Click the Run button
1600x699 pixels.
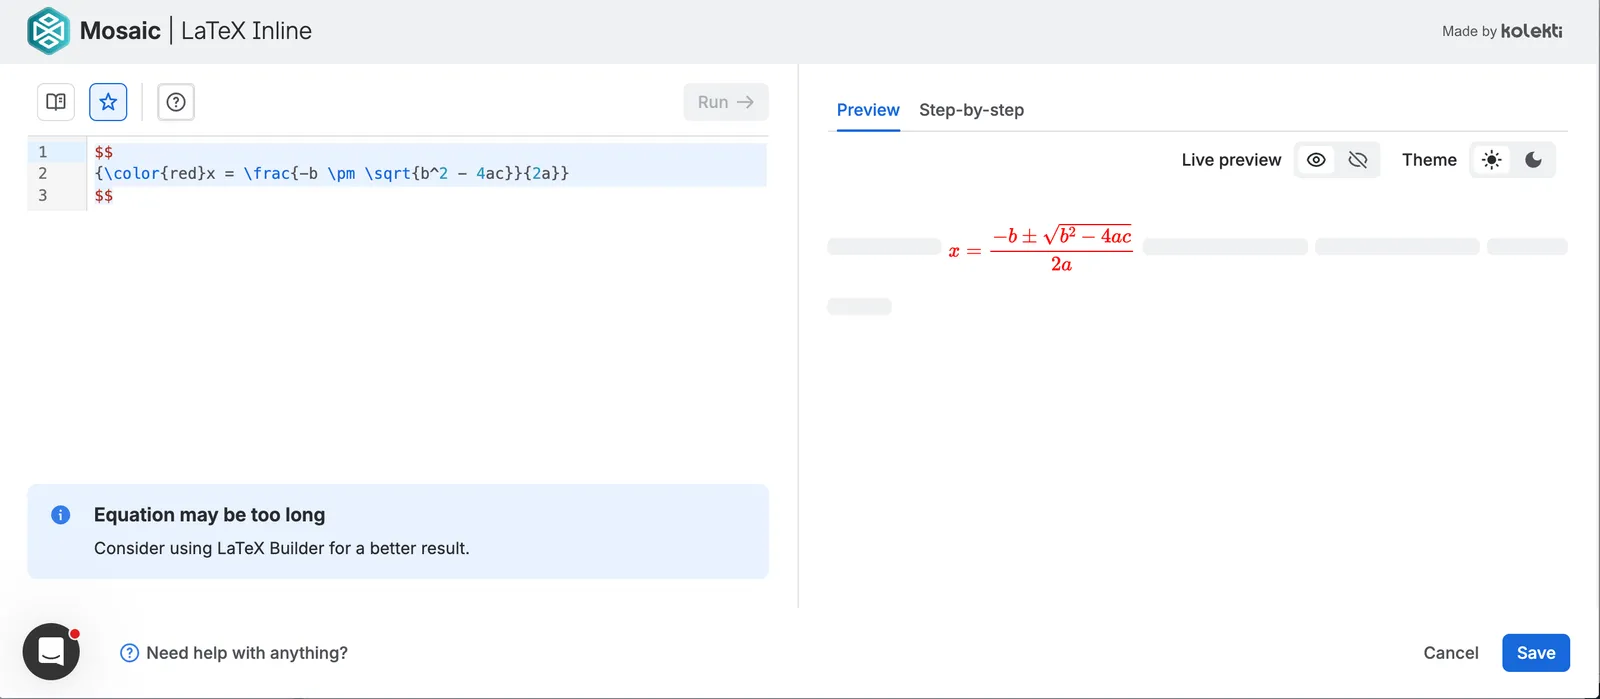tap(726, 102)
